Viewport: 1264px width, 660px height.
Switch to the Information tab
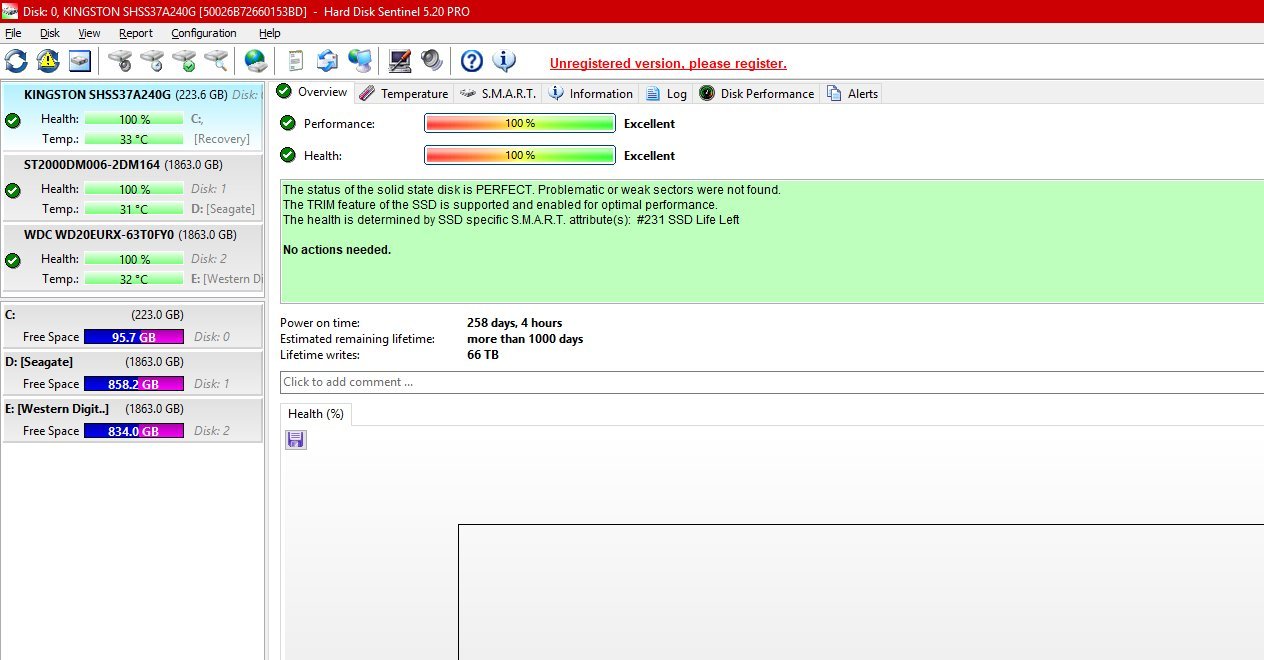click(591, 93)
